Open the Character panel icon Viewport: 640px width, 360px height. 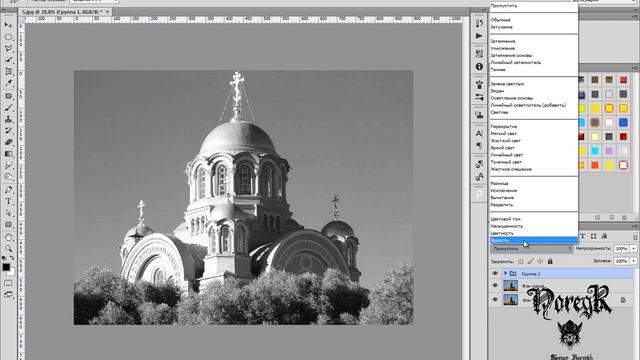479,133
